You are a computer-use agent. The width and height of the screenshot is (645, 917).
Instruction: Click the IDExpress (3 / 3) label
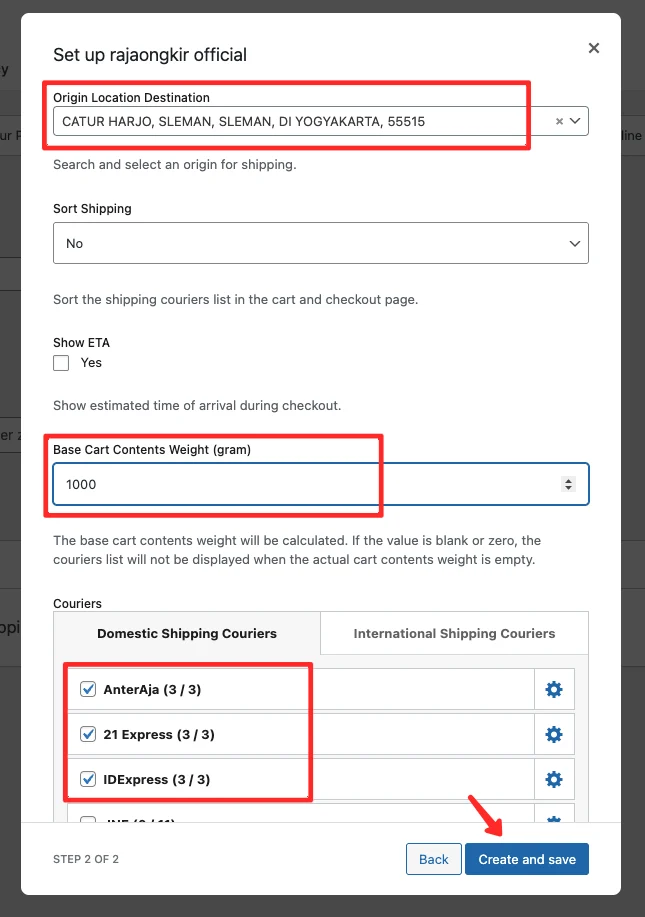(x=157, y=779)
